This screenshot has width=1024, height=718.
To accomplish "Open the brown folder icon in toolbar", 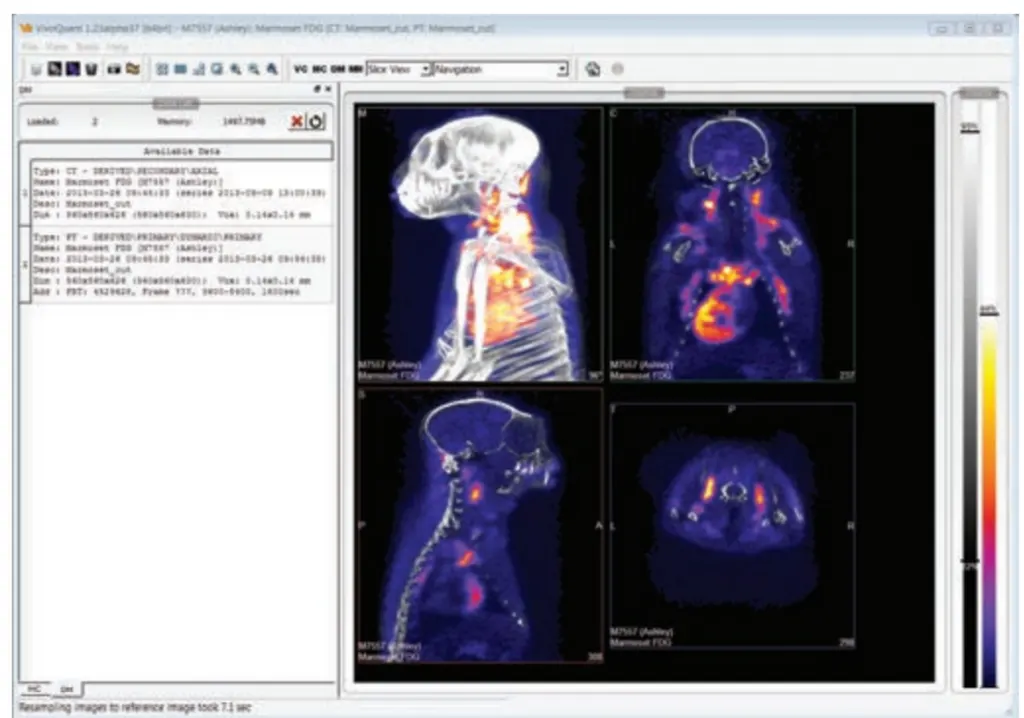I will point(133,69).
